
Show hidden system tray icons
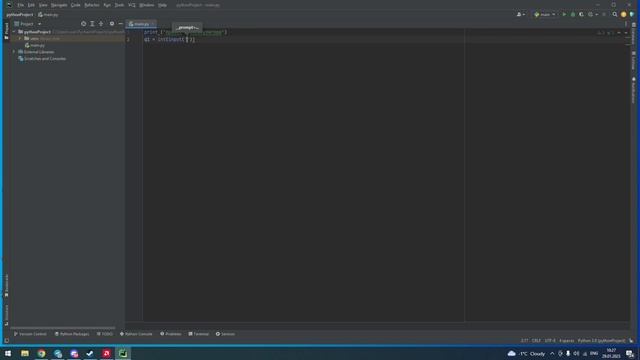[552, 353]
